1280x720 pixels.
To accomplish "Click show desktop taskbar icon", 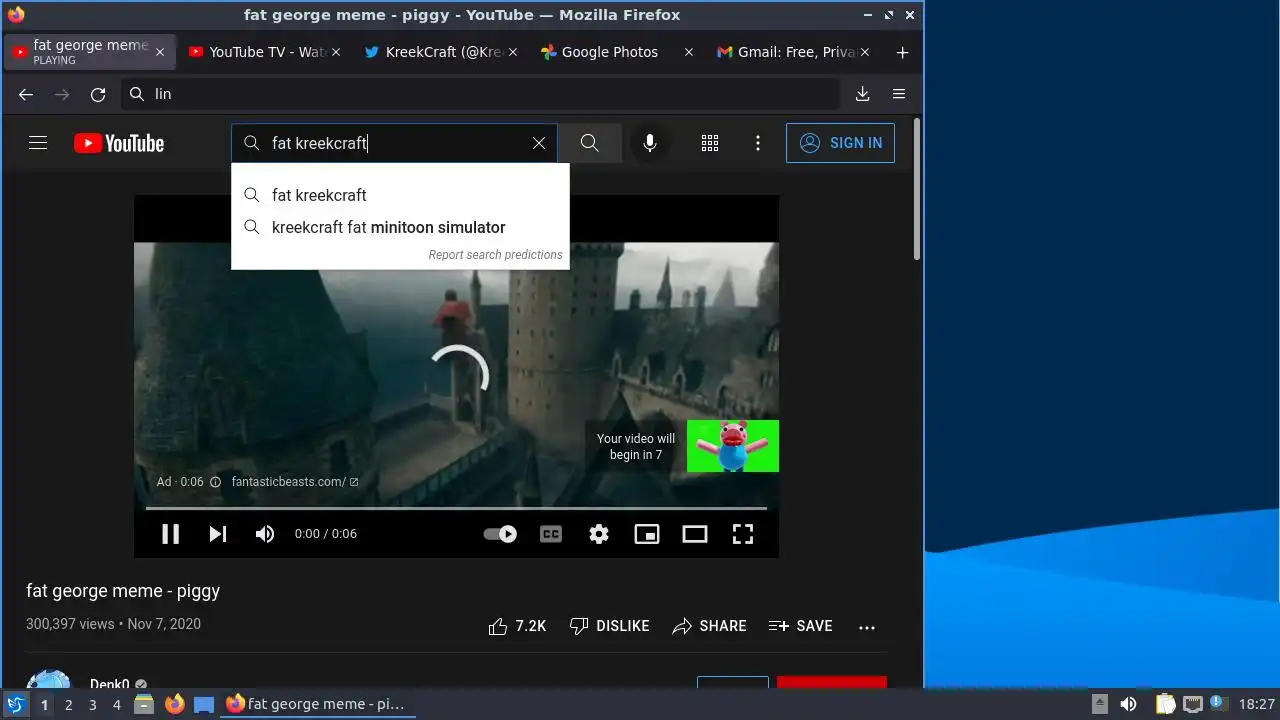I will pos(204,704).
